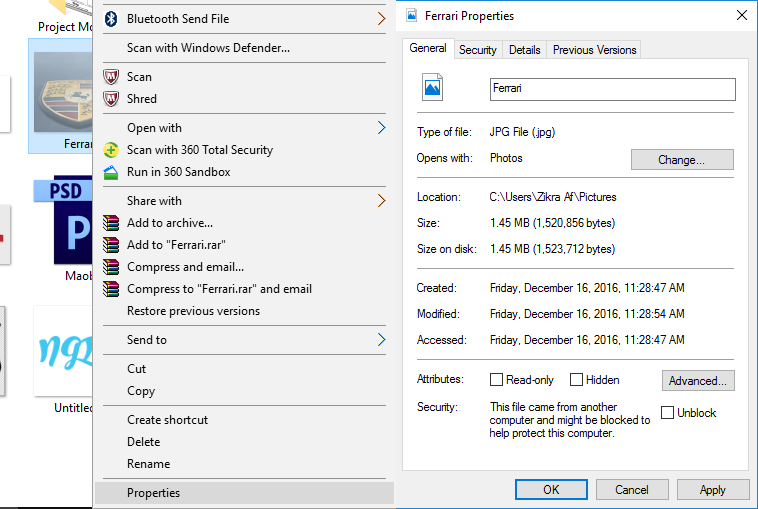Screen dimensions: 758x509
Task: Choose Delete from context menu
Action: pos(244,442)
